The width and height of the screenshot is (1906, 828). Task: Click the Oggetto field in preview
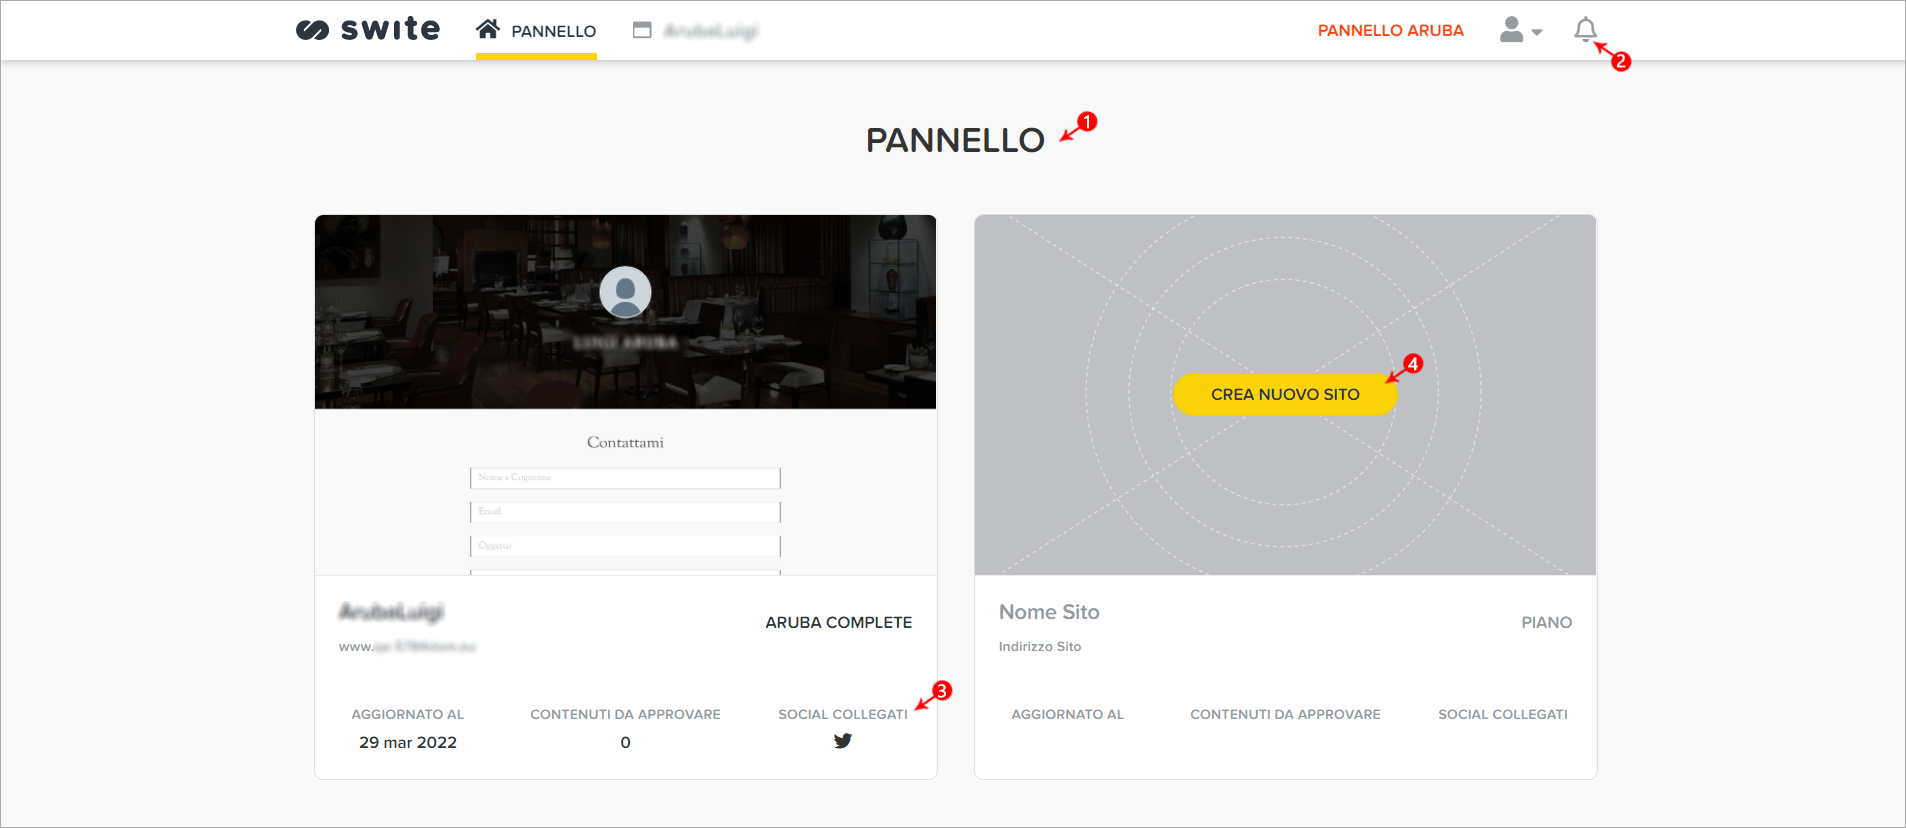click(625, 546)
